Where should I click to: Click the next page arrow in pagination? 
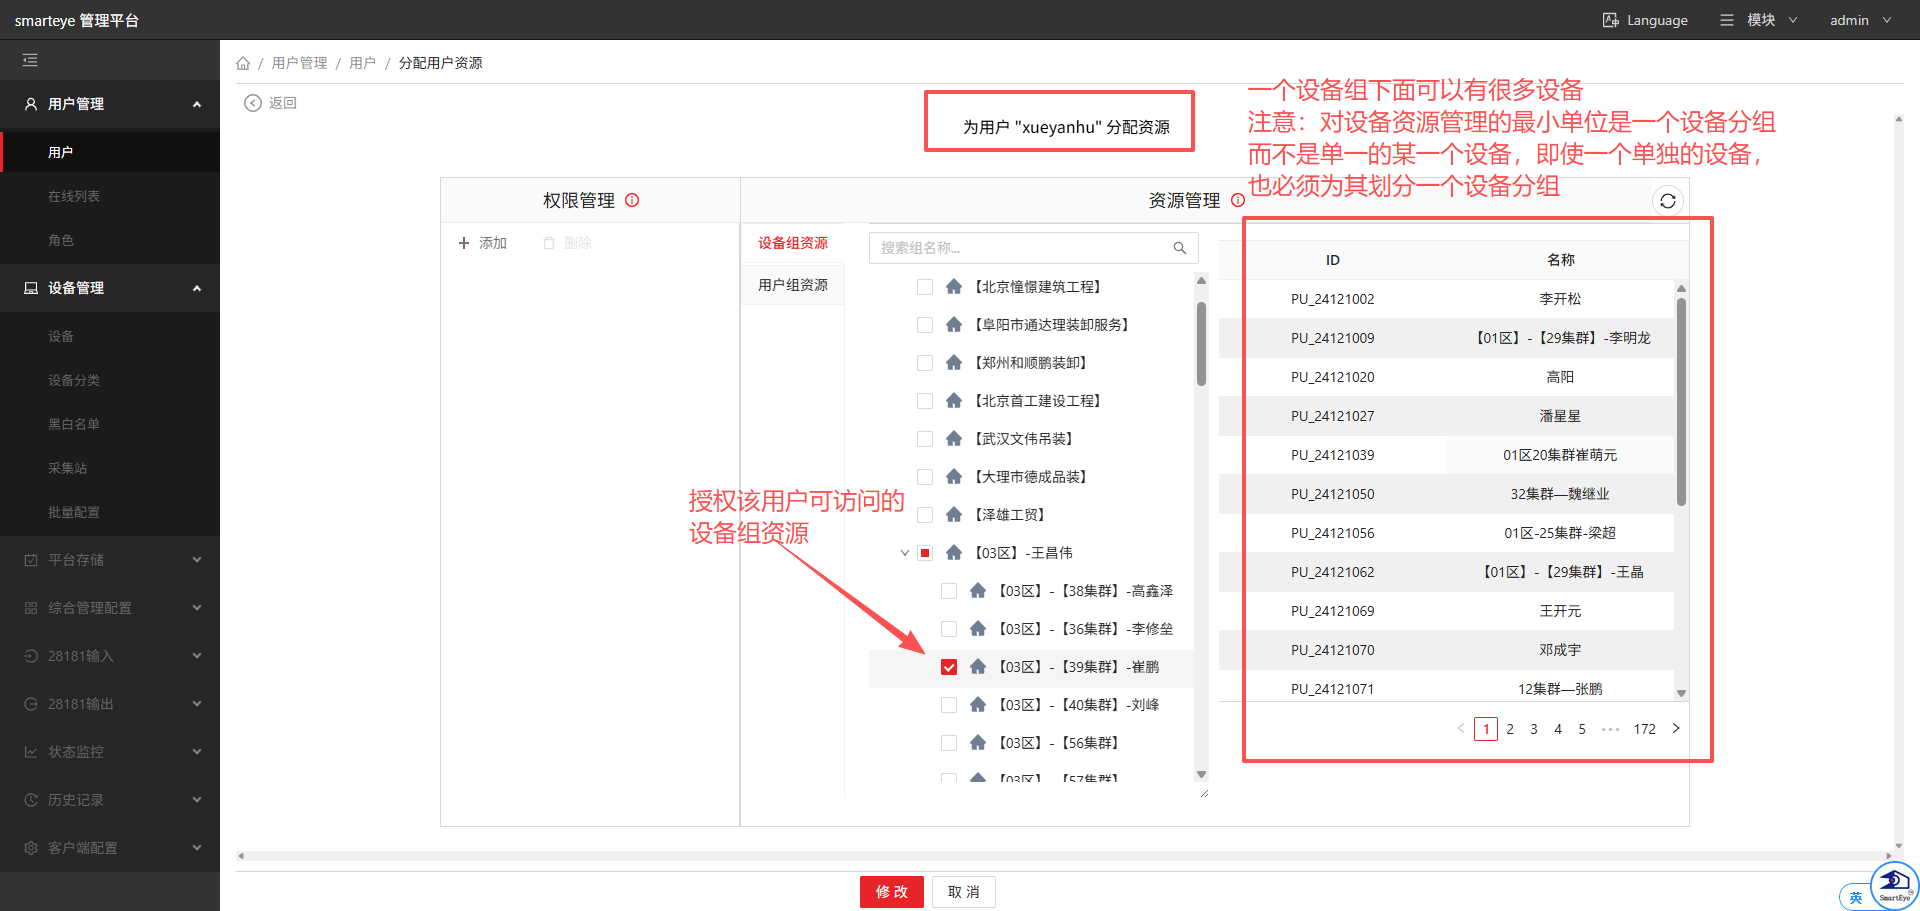pos(1676,729)
